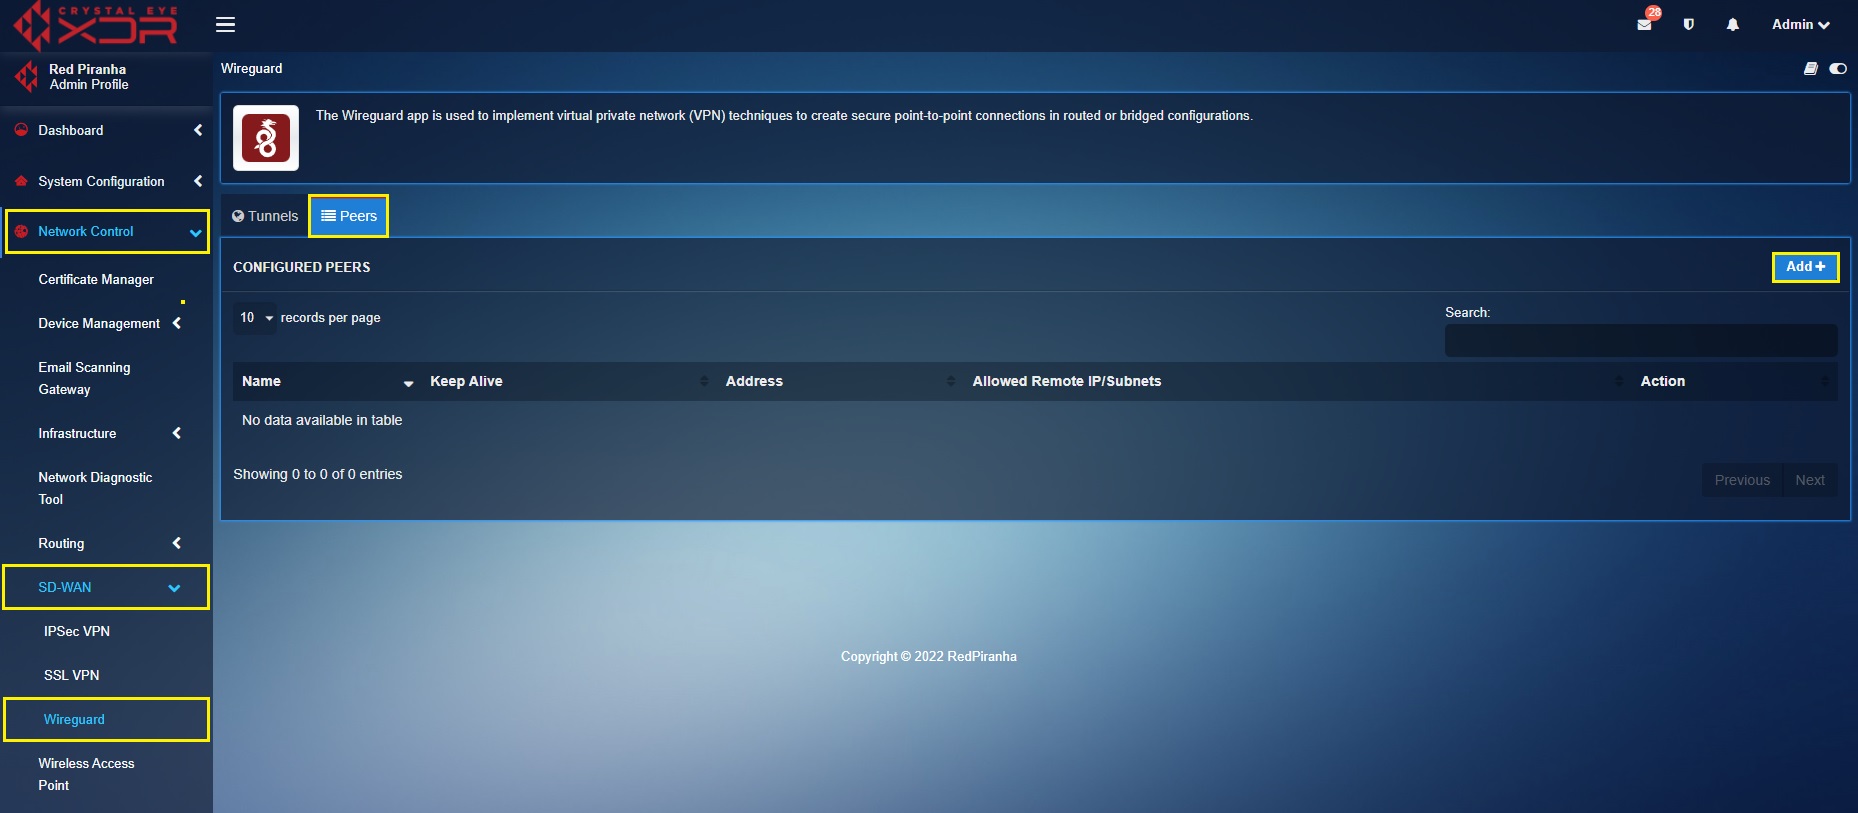The image size is (1858, 813).
Task: Click the System Configuration icon
Action: pyautogui.click(x=21, y=181)
